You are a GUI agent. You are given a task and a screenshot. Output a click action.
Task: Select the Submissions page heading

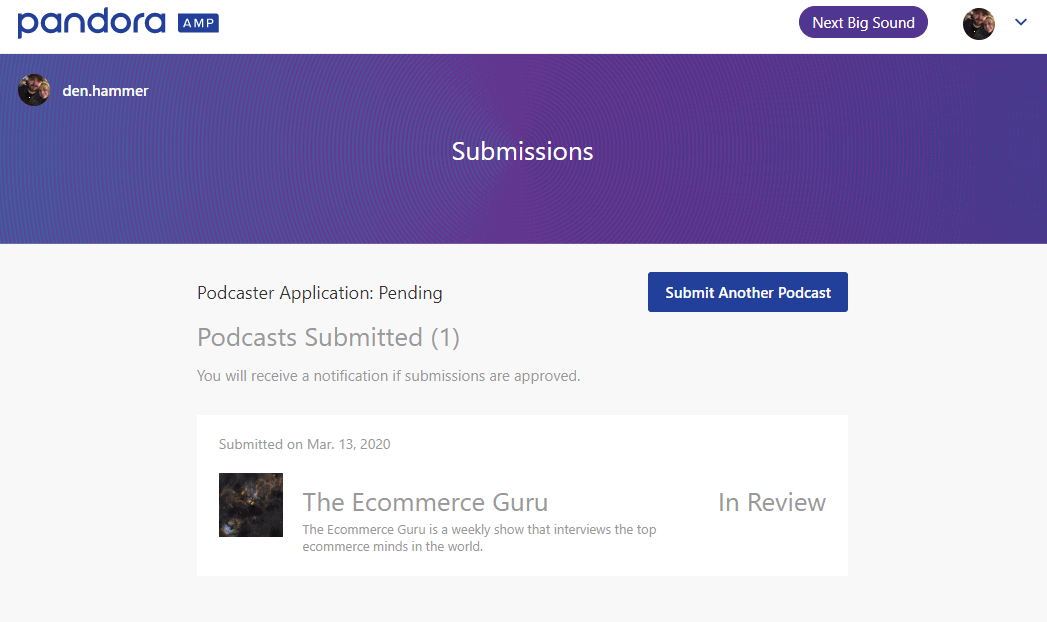[522, 151]
